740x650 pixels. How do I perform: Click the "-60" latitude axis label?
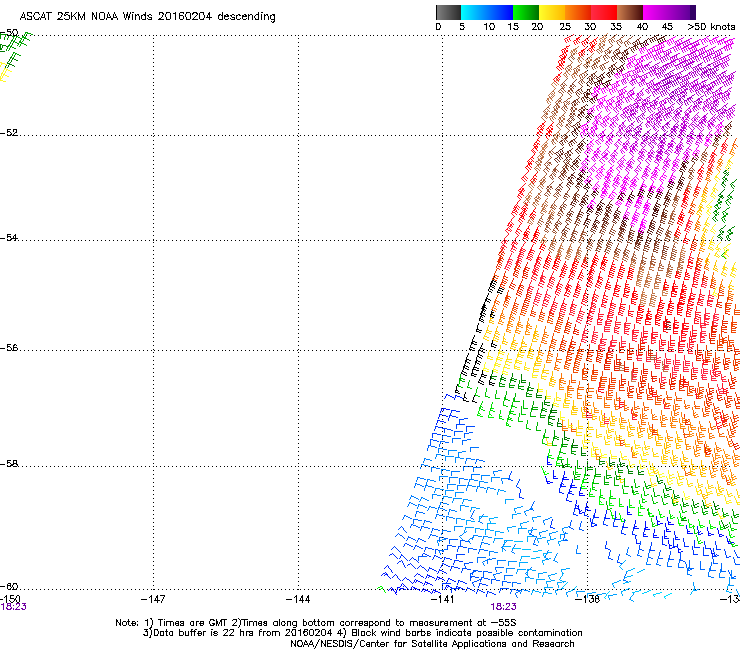9,587
